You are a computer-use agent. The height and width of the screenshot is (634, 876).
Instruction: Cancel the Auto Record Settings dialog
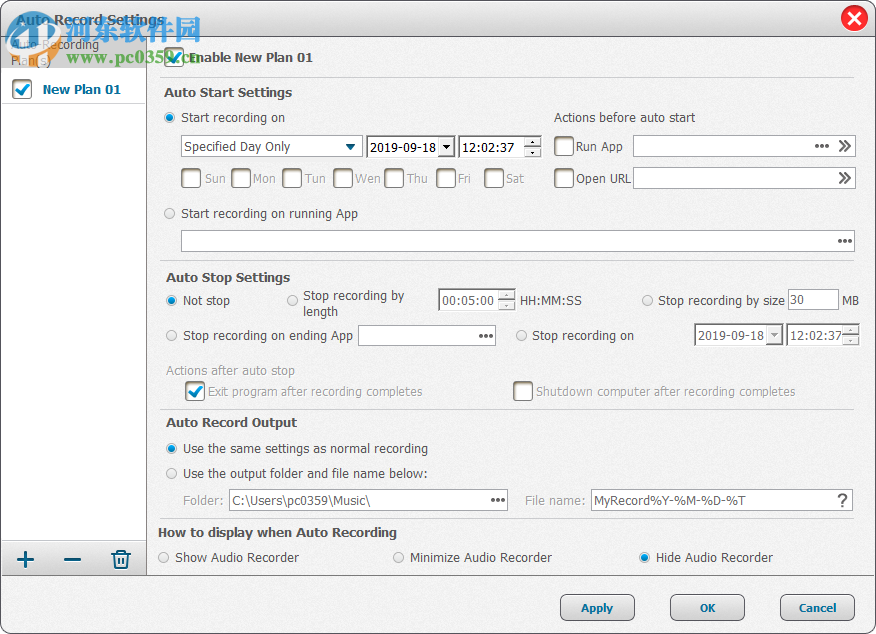click(x=817, y=607)
